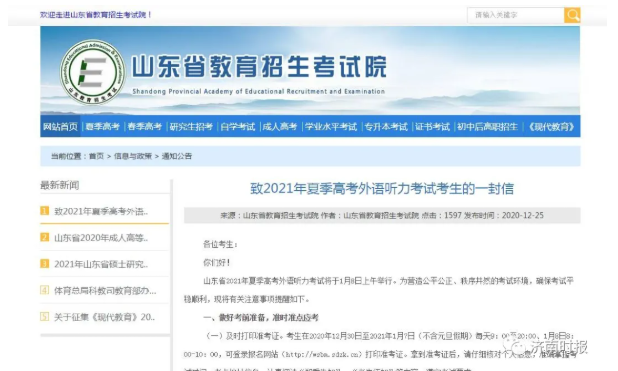
Task: Open the 学业水平考试 nav item
Action: [331, 127]
